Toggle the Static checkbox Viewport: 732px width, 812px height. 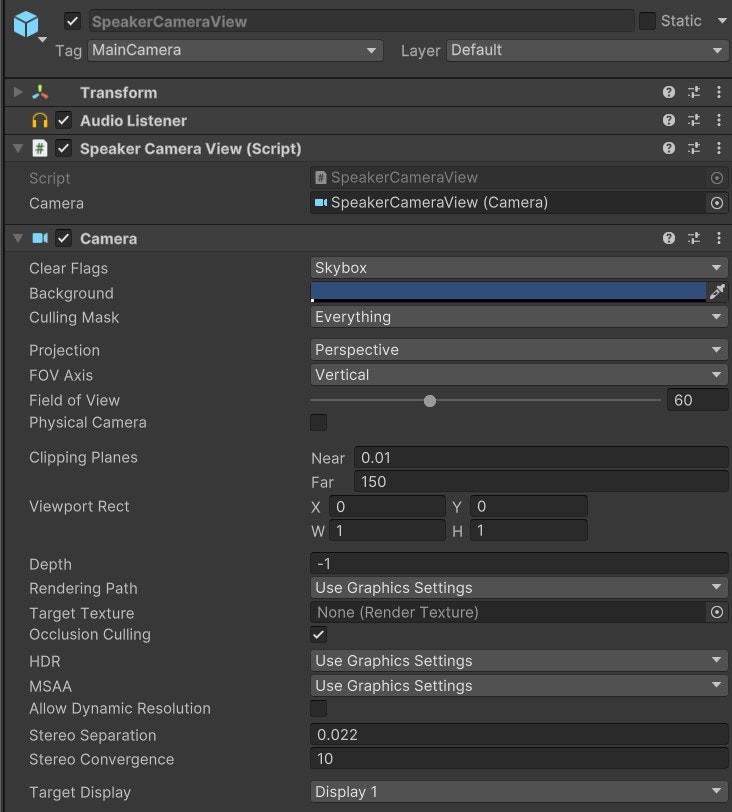647,21
